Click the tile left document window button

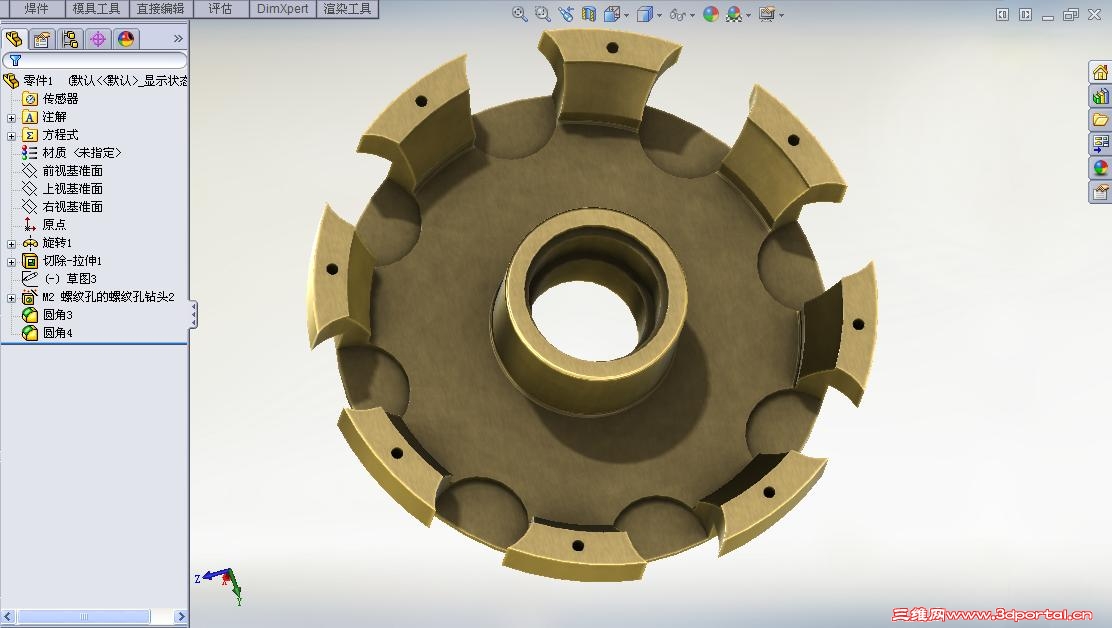pyautogui.click(x=1002, y=15)
